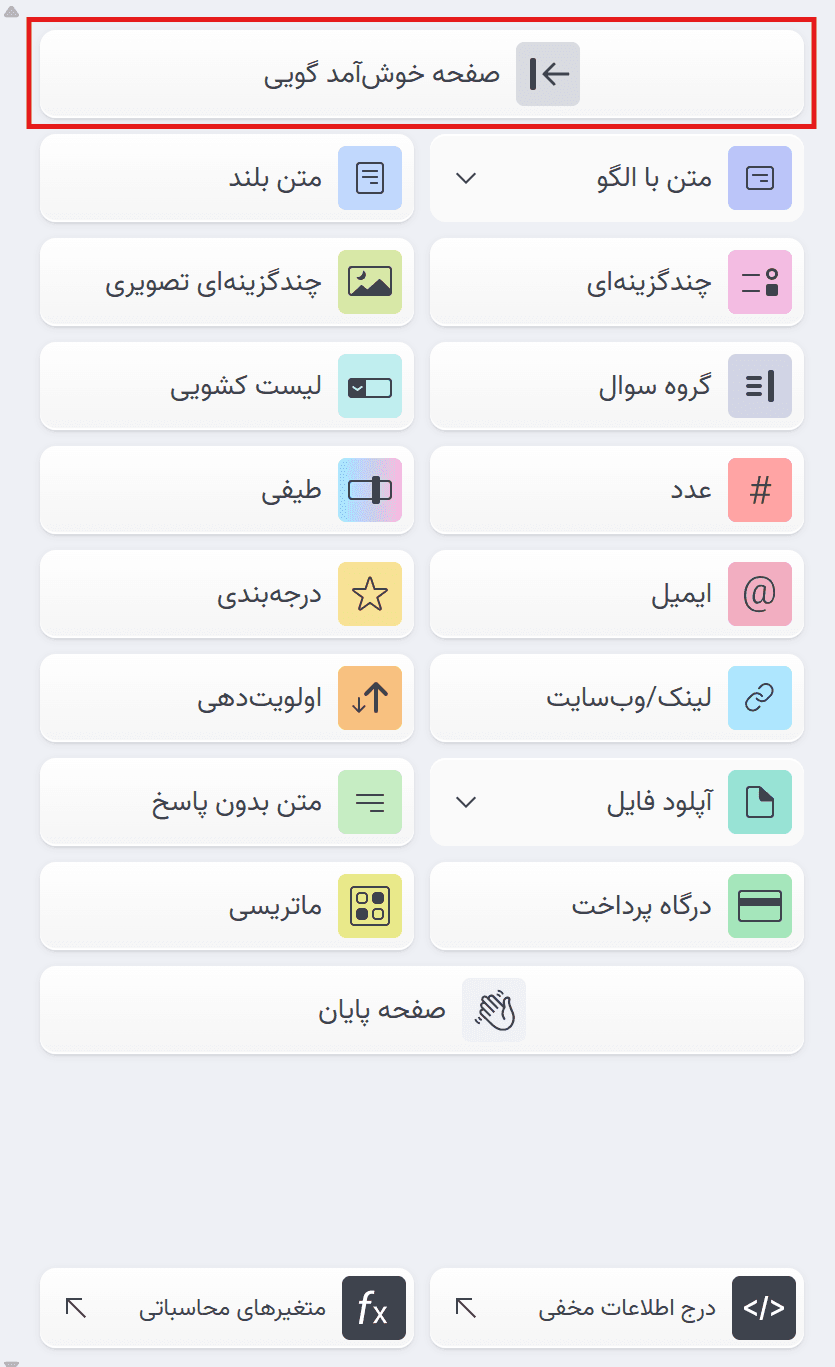Add a صفحه پایان ending page
The height and width of the screenshot is (1367, 835).
[420, 1010]
